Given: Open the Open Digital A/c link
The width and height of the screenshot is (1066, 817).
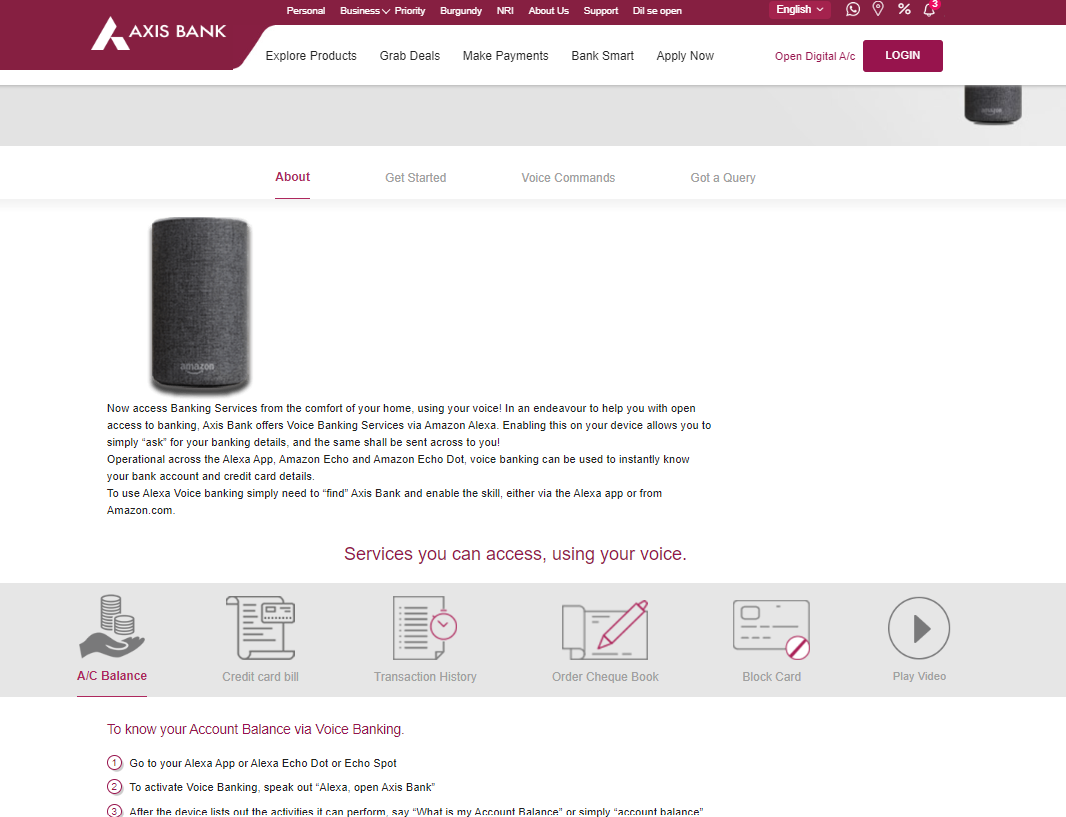Looking at the screenshot, I should point(815,57).
